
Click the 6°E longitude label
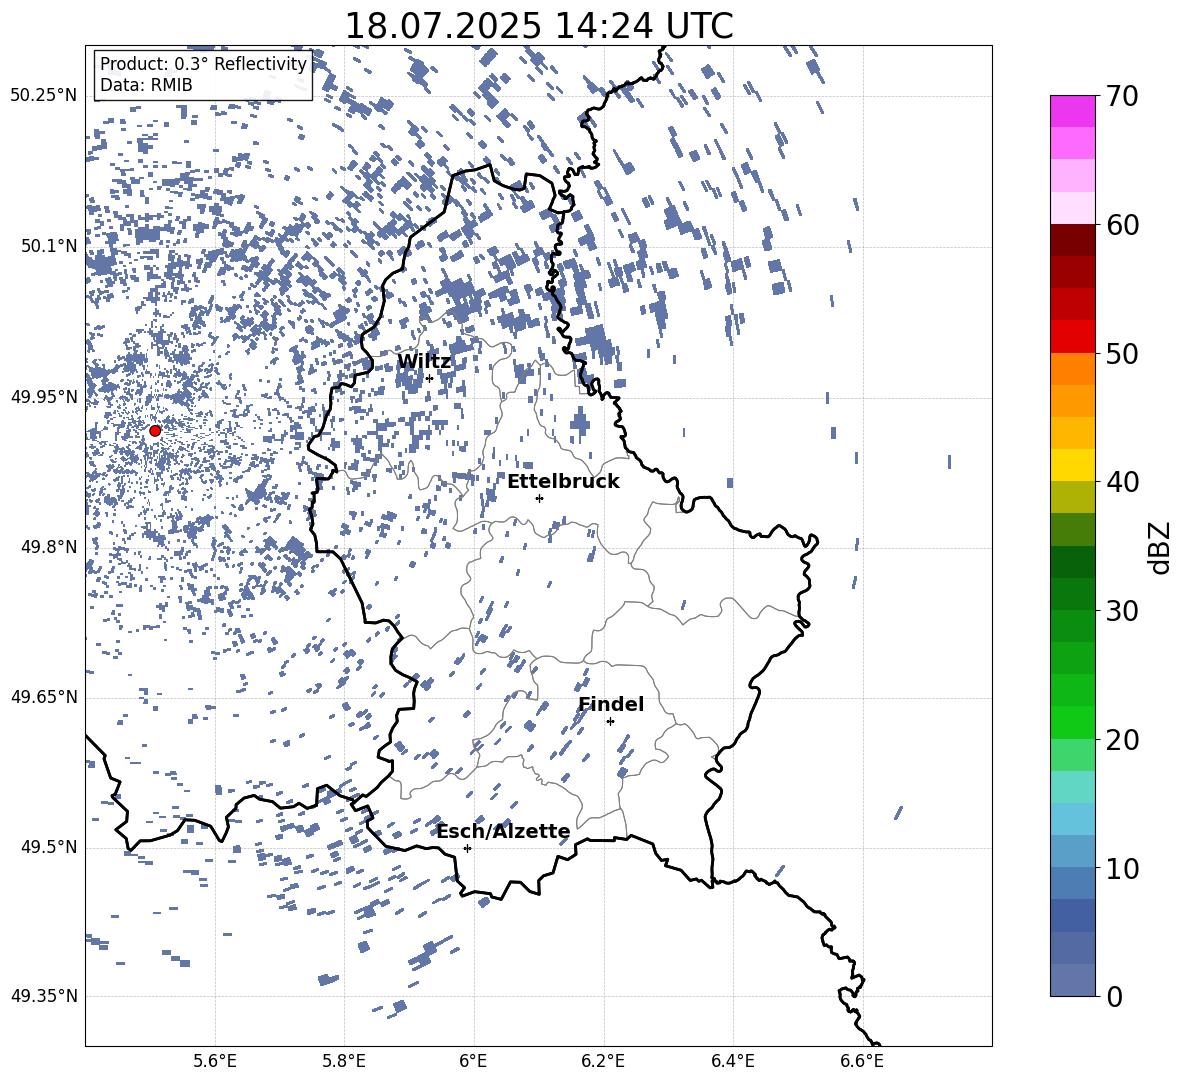click(x=473, y=1061)
